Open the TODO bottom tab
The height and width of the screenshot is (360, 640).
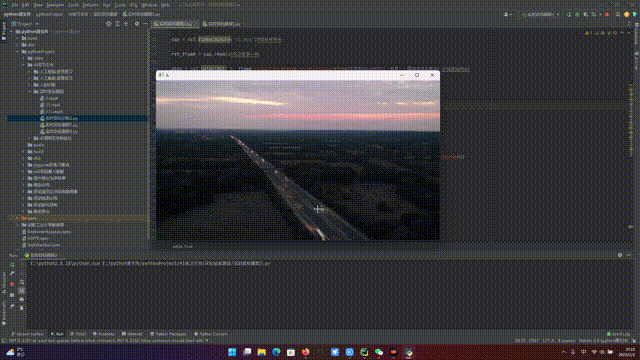[x=78, y=334]
